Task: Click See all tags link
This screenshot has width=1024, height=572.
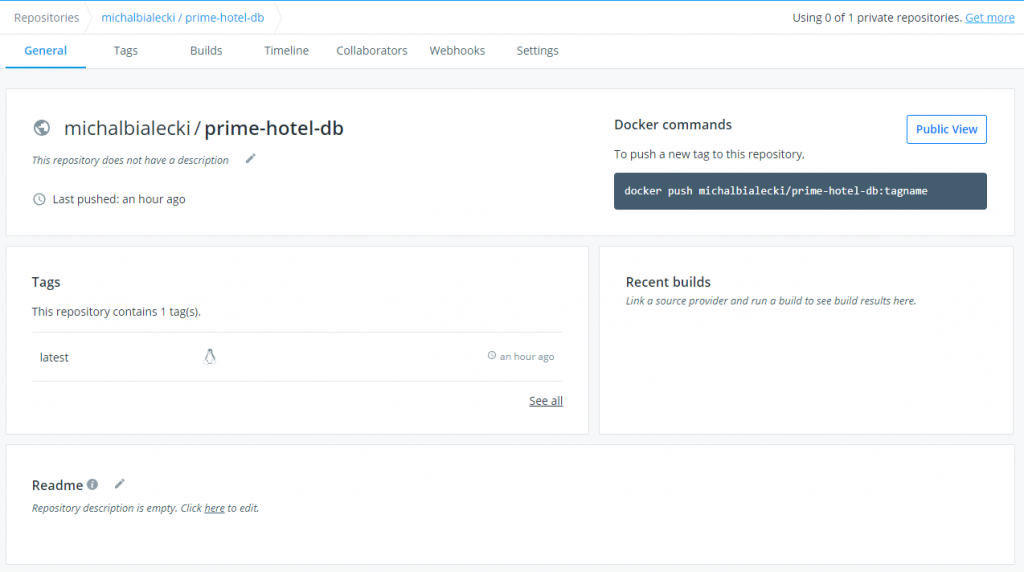Action: point(546,401)
